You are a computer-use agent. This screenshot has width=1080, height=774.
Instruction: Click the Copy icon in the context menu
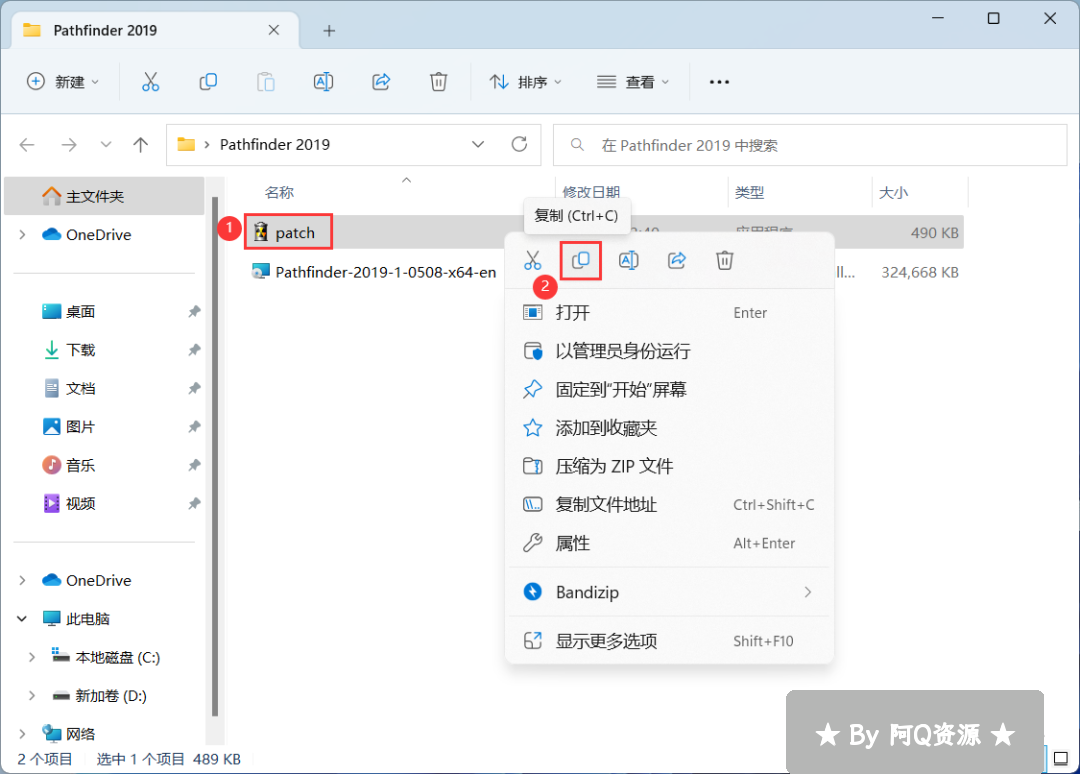coord(581,260)
